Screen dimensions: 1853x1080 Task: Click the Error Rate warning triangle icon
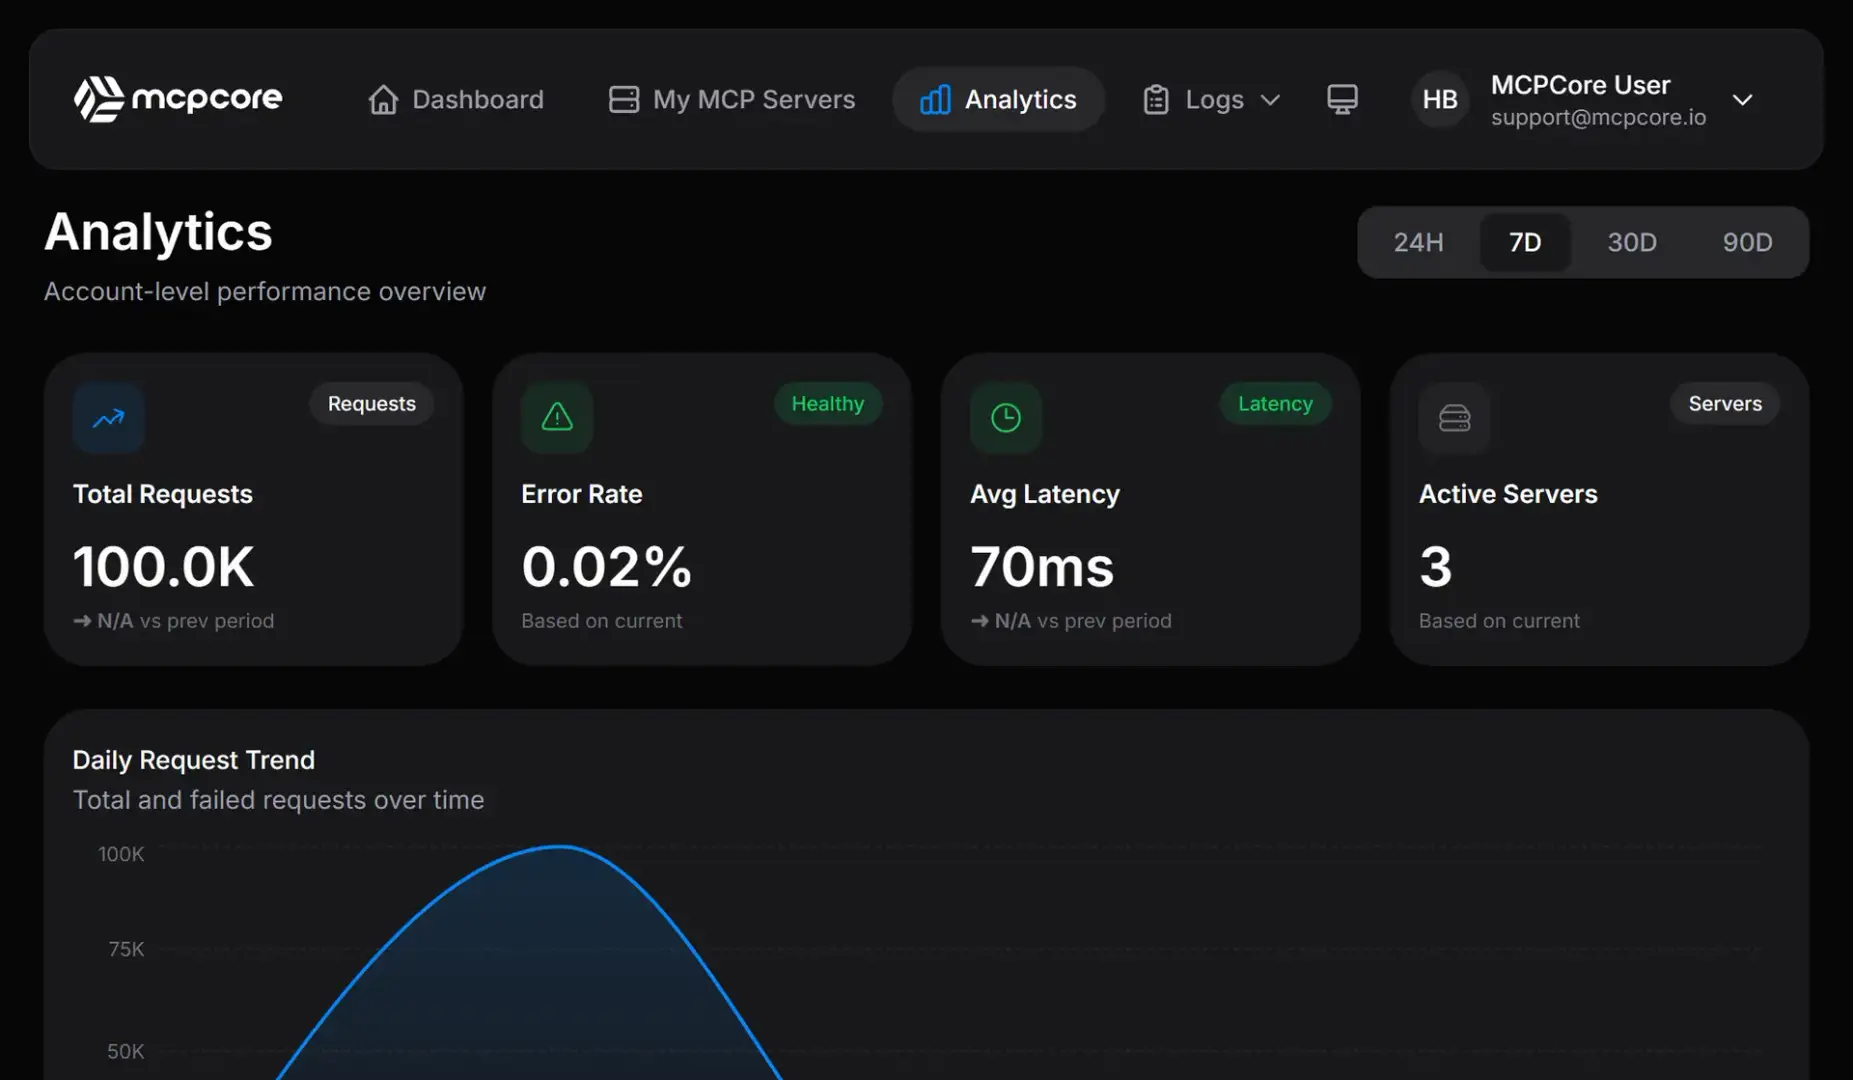click(x=557, y=418)
